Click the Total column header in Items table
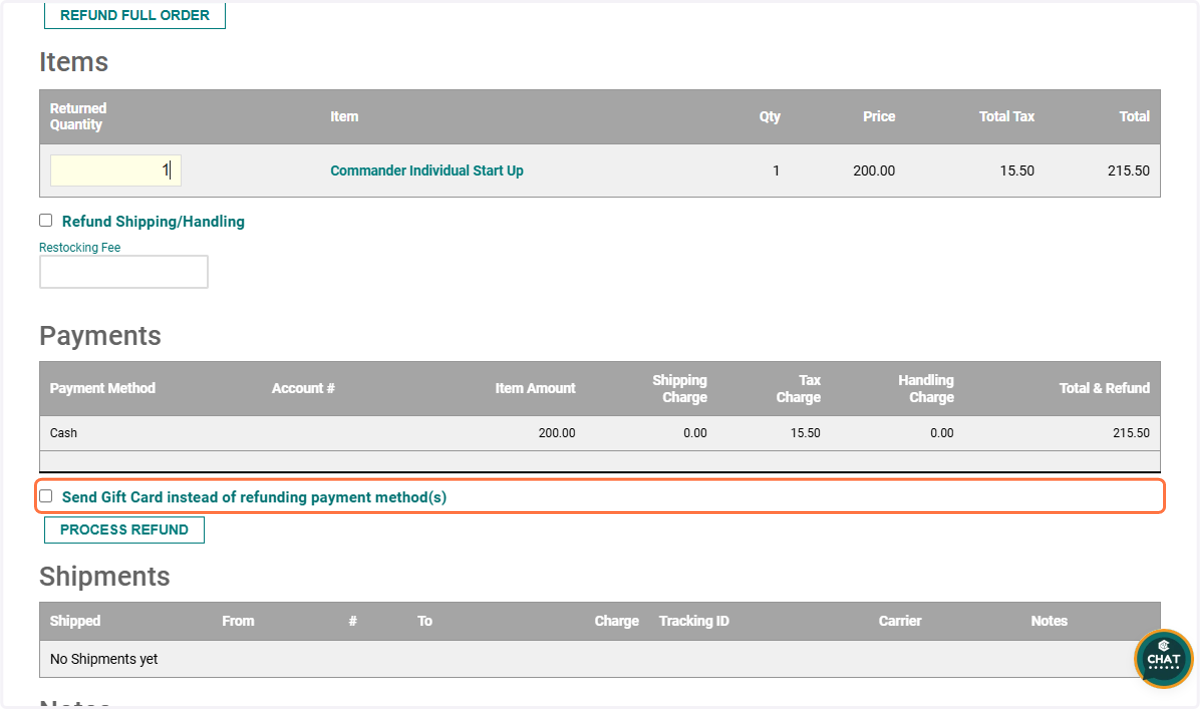 pos(1134,117)
